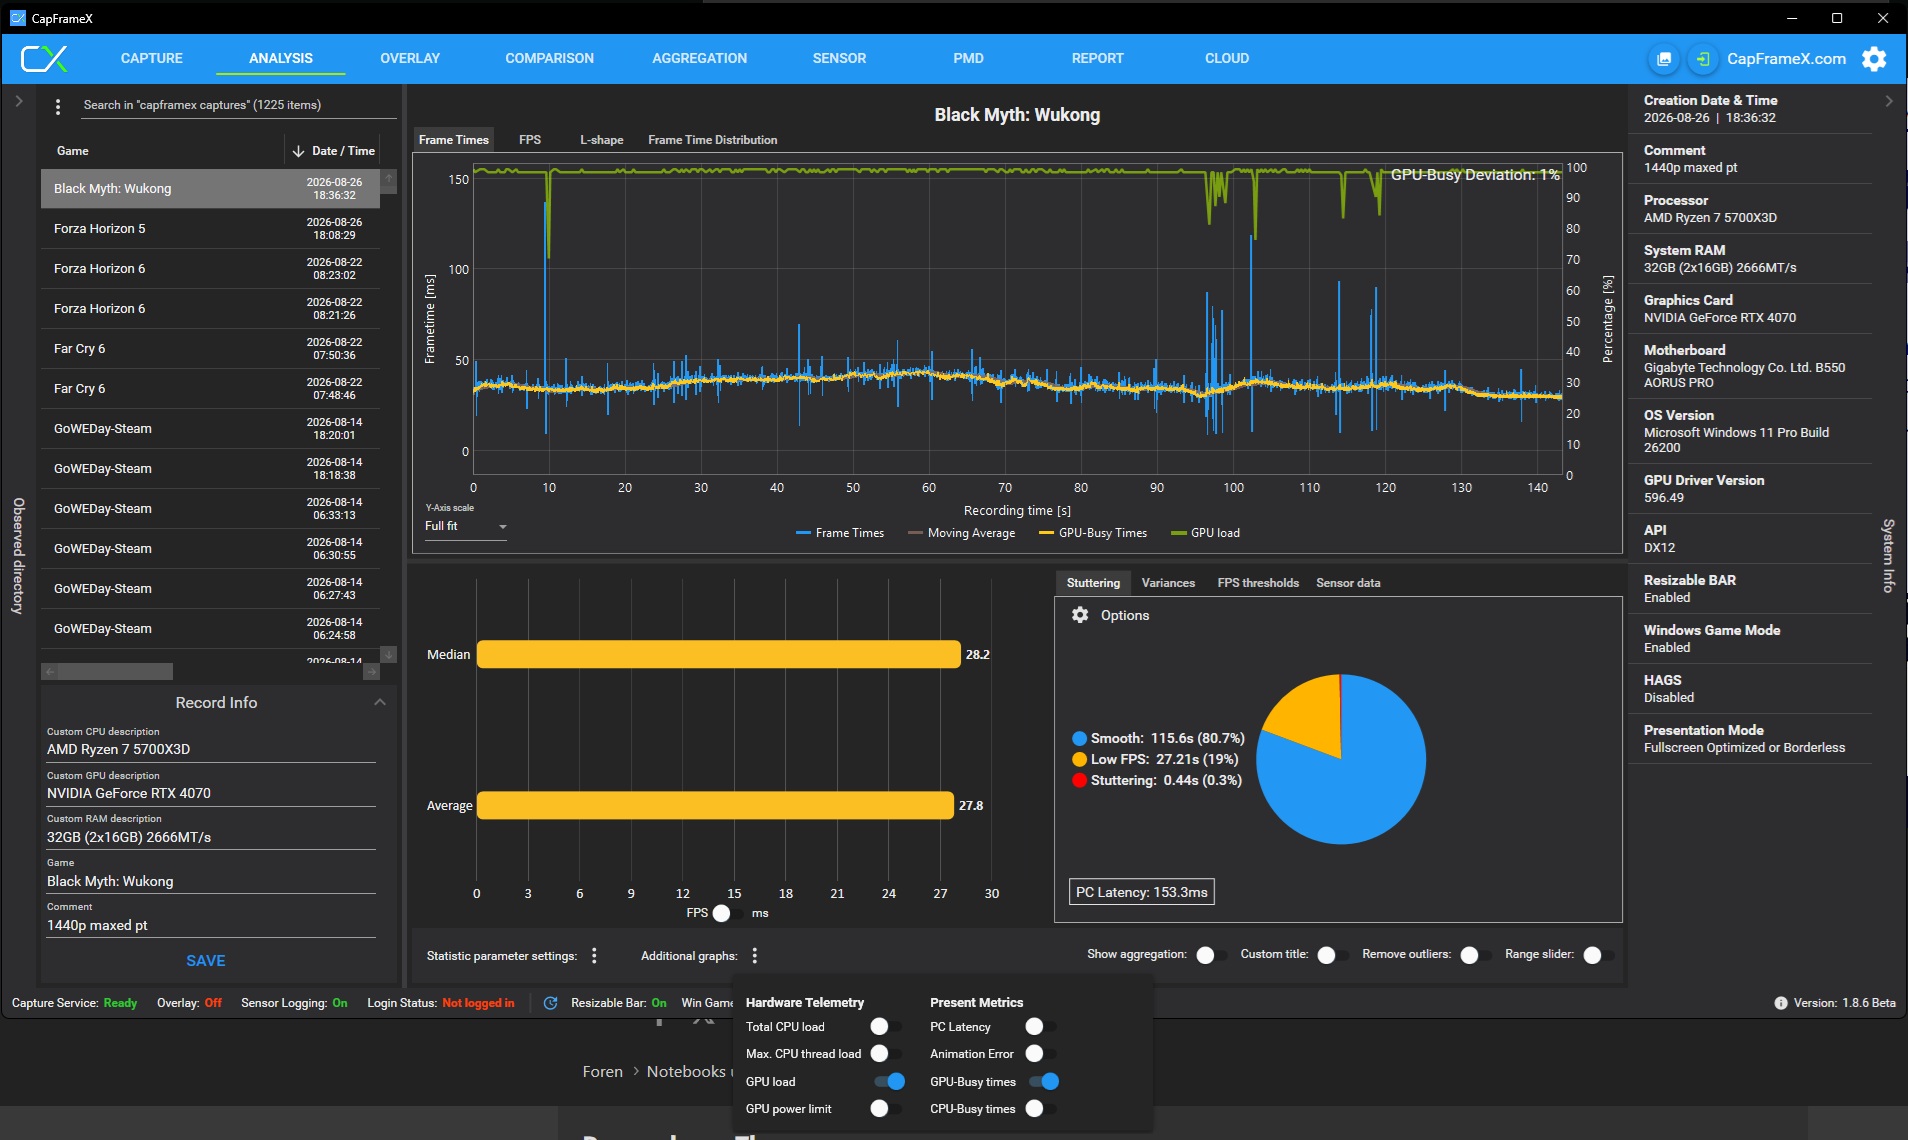Screen dimensions: 1908x1140
Task: Disable GPU-Busy times metric toggle
Action: pyautogui.click(x=1044, y=1081)
